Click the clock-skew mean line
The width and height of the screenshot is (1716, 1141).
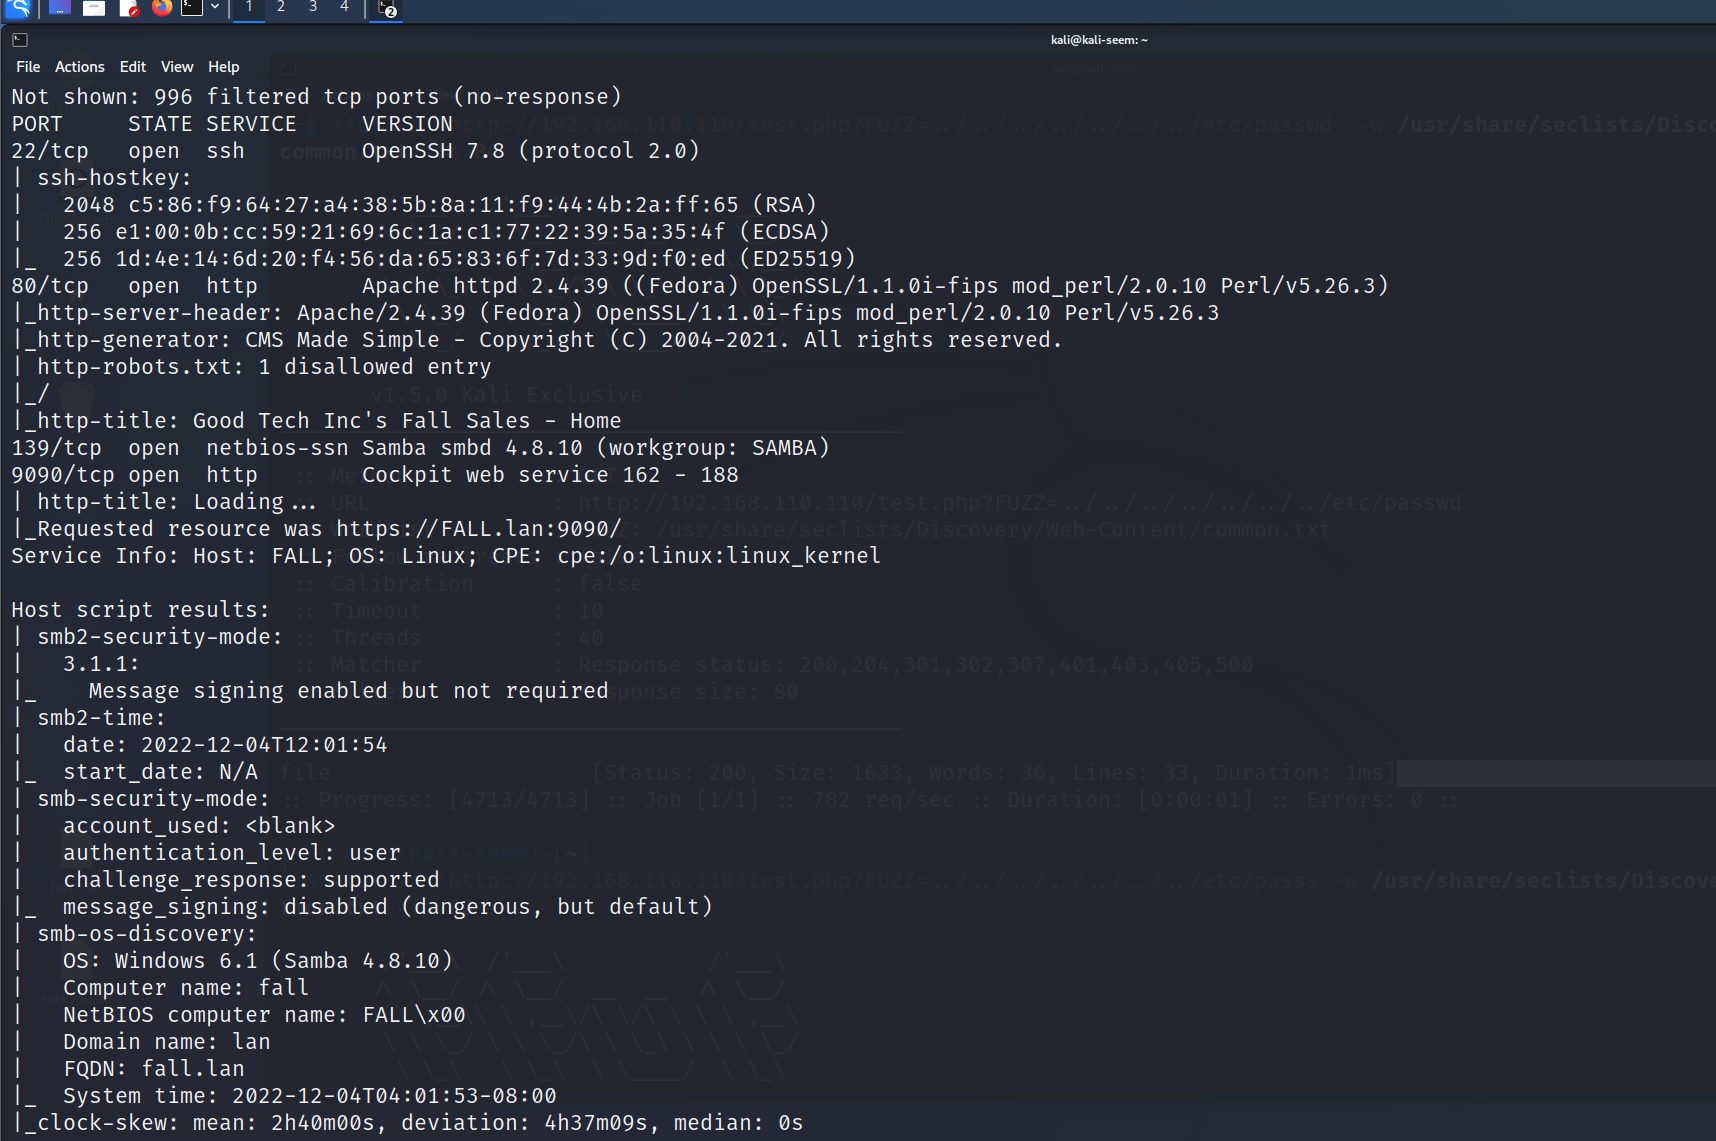coord(408,1123)
